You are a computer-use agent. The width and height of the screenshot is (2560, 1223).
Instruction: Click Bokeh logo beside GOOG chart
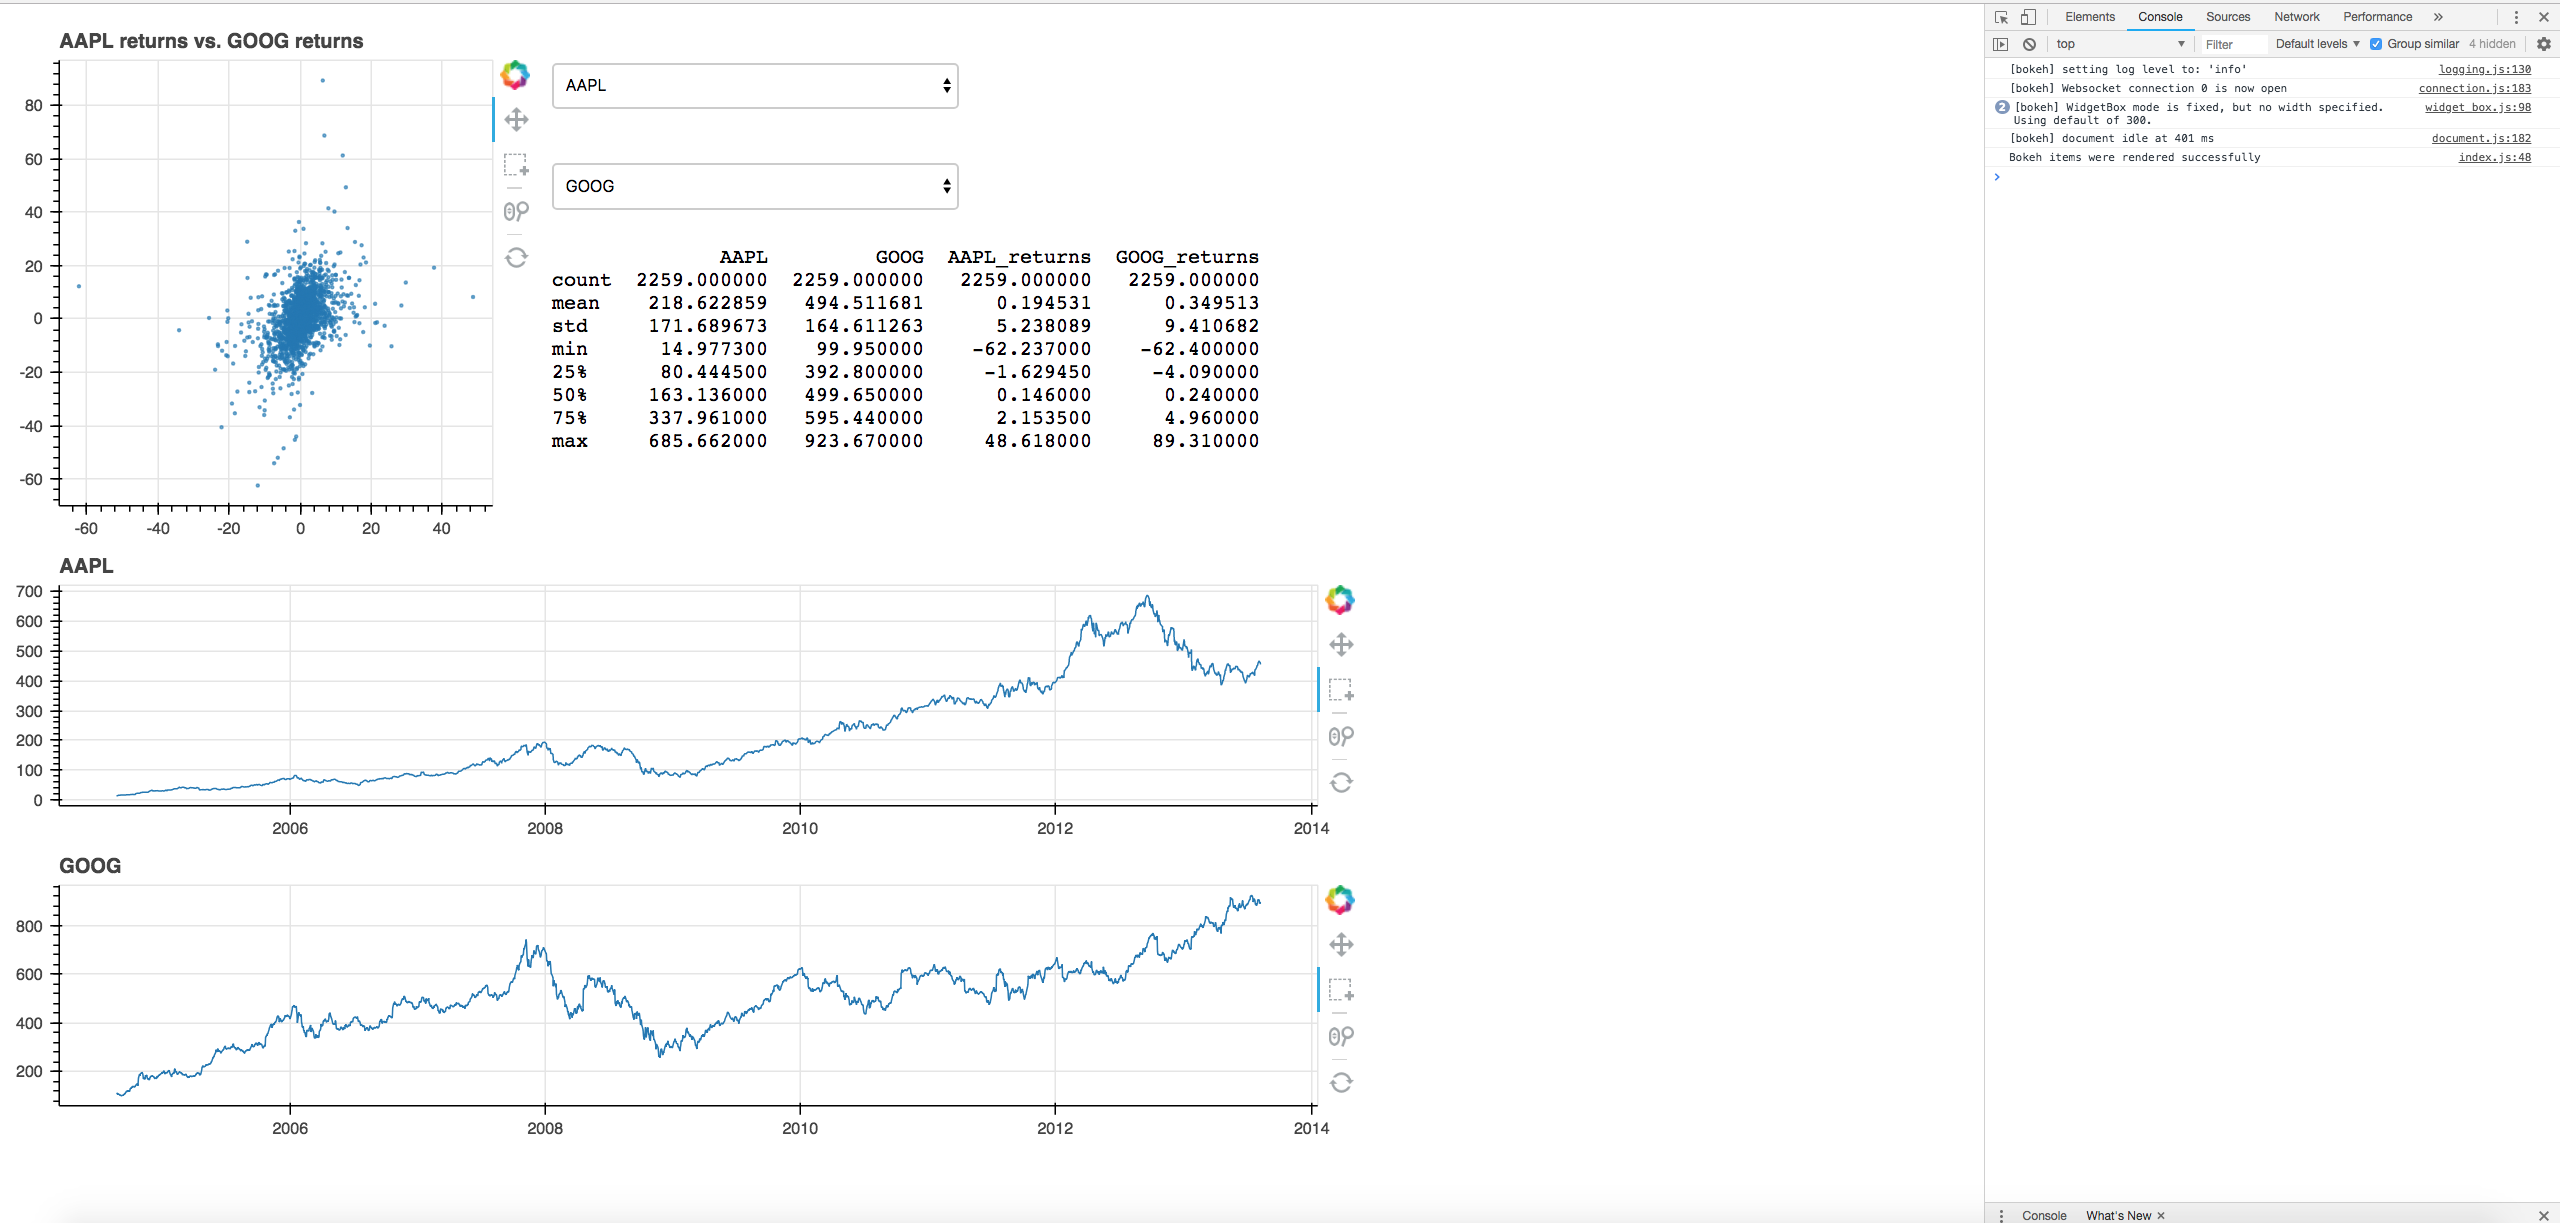pos(1340,900)
